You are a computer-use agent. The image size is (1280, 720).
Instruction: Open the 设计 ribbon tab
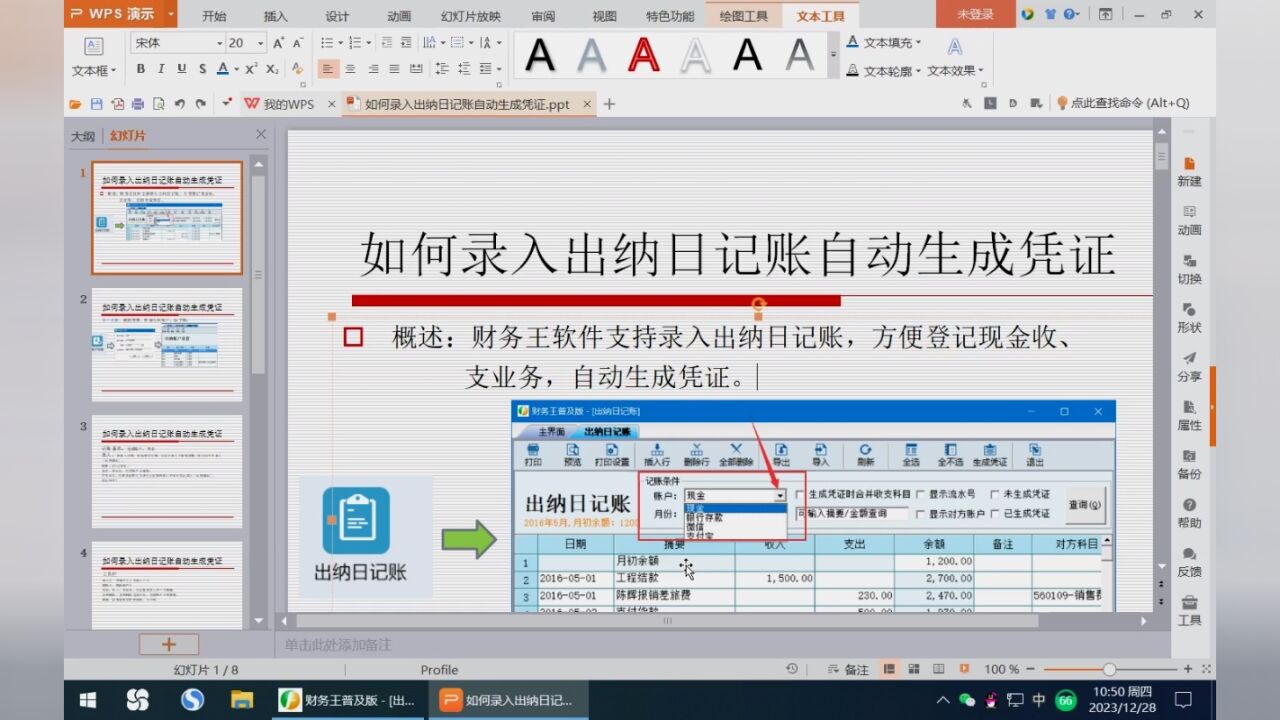click(338, 16)
